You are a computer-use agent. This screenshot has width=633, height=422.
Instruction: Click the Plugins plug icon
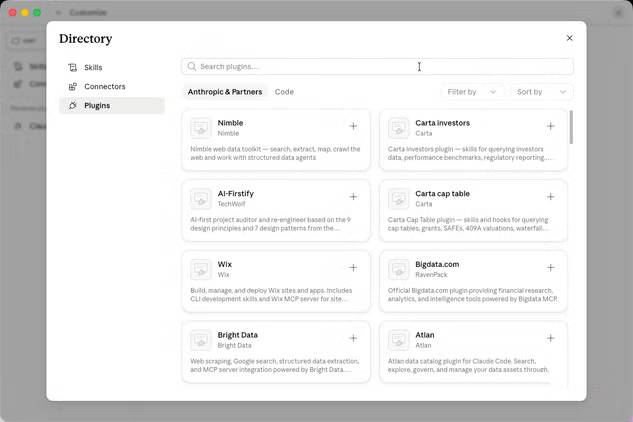pos(73,105)
